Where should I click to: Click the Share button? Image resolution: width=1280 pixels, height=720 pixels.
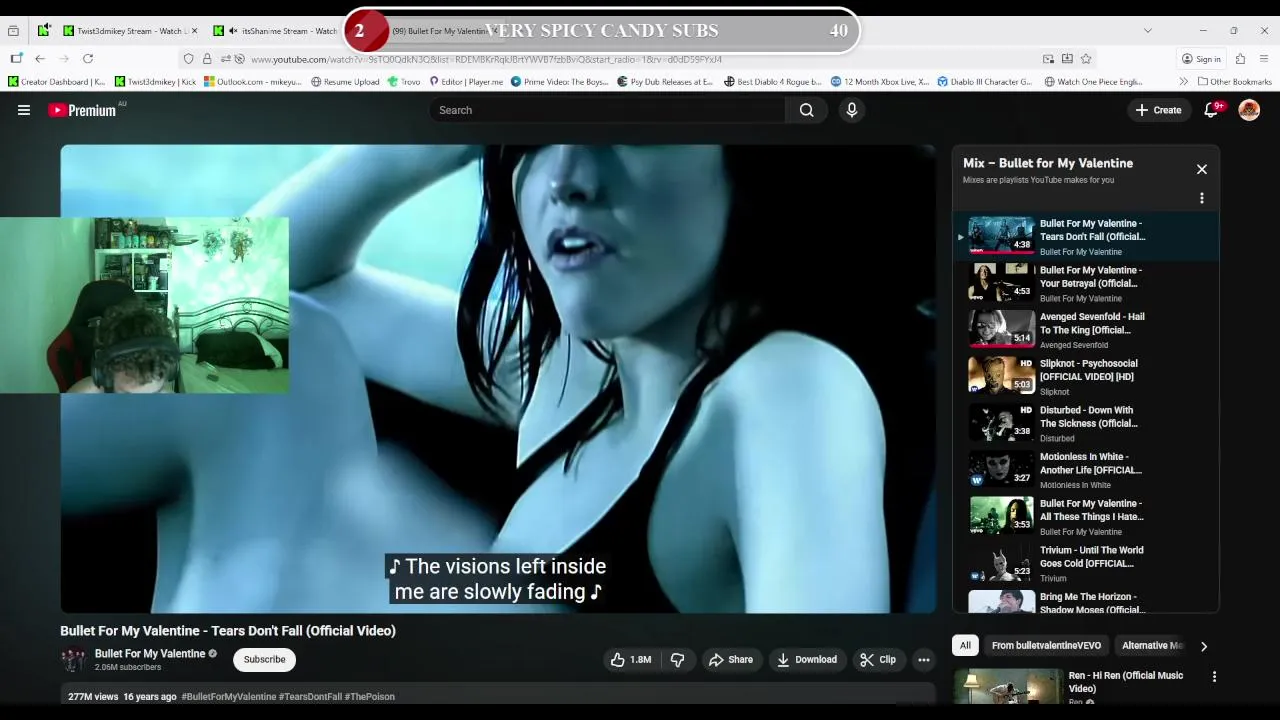(731, 660)
